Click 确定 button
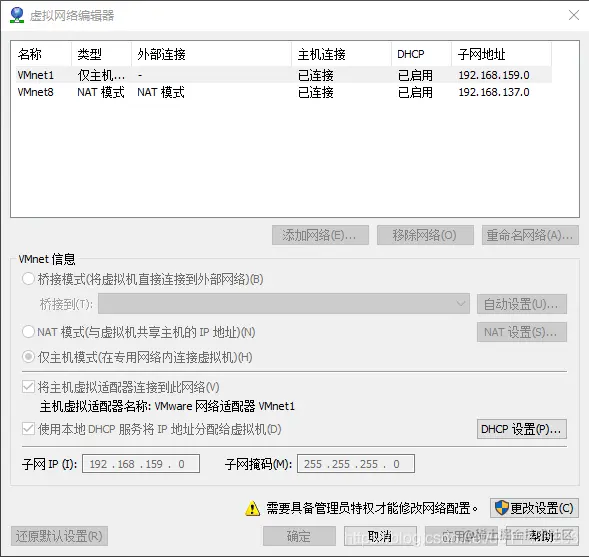Viewport: 589px width, 557px height. (299, 536)
